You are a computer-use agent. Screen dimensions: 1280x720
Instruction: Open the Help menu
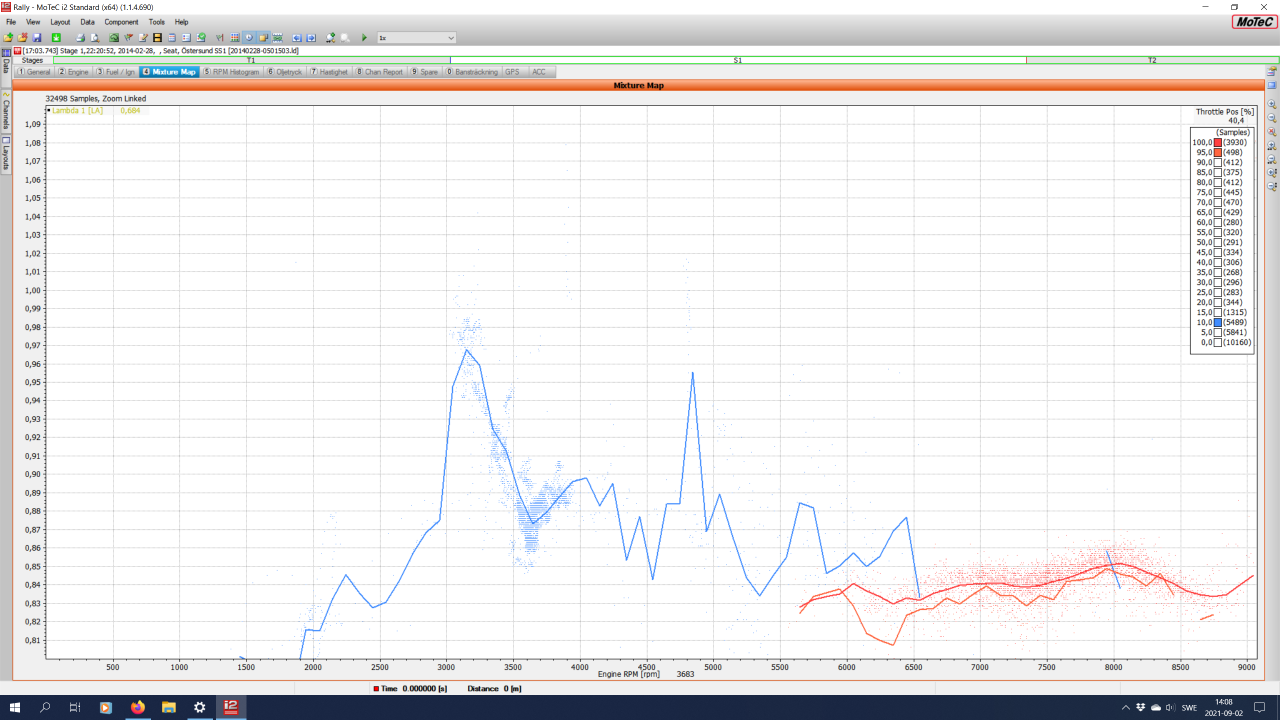pos(181,21)
